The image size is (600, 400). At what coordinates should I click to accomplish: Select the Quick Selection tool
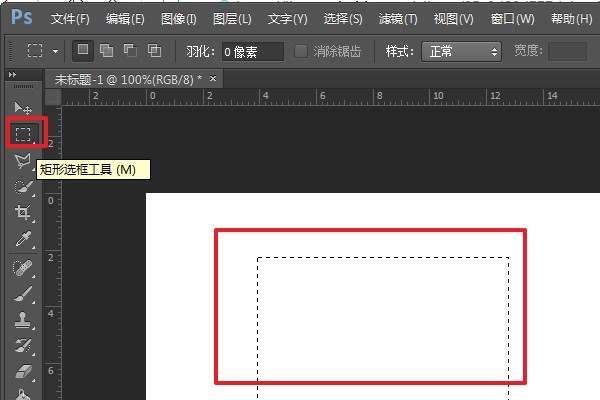pos(23,187)
